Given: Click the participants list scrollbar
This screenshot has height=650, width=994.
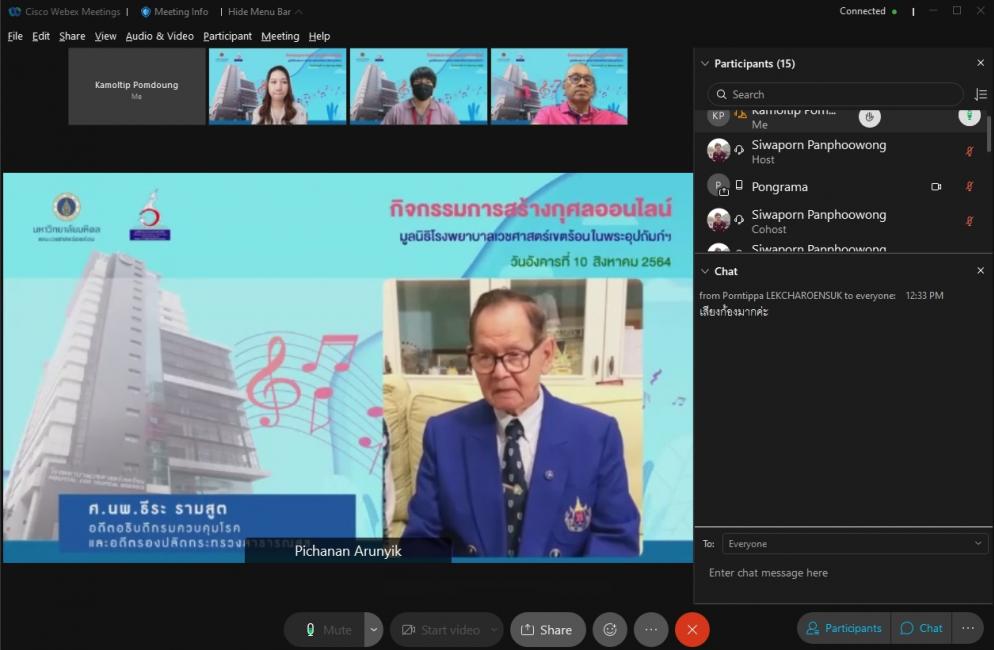Looking at the screenshot, I should 988,133.
